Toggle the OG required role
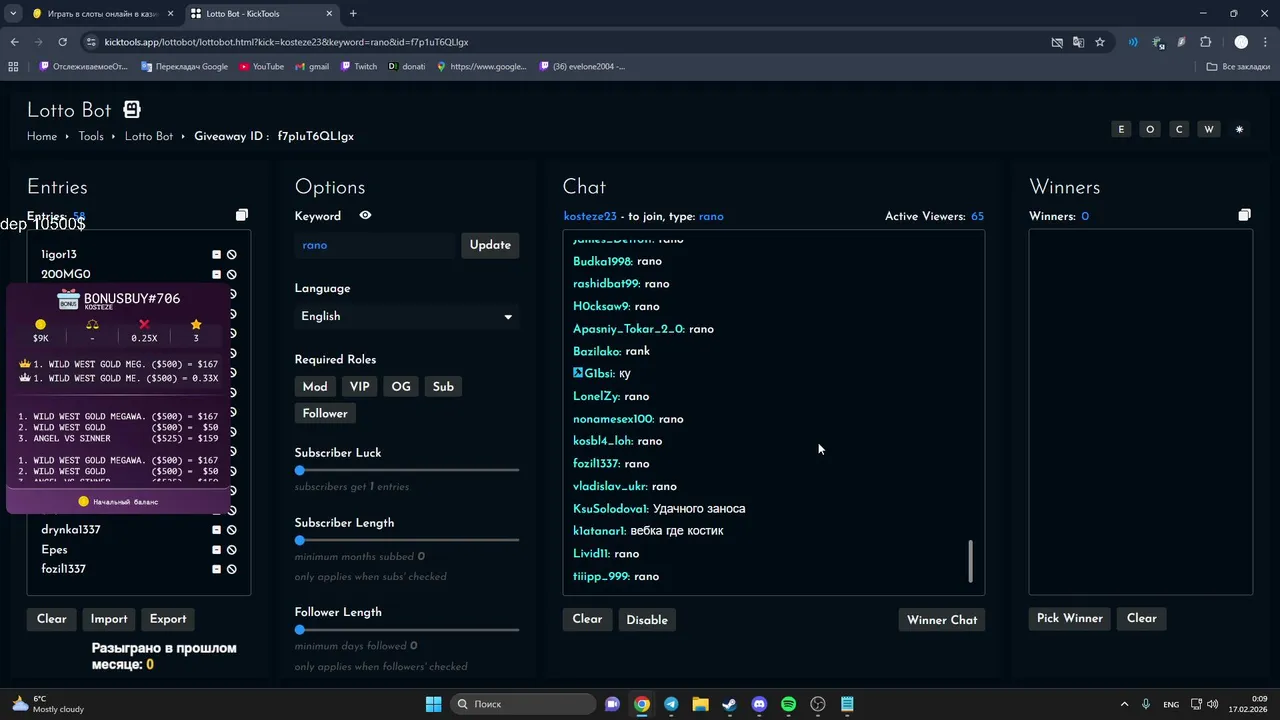This screenshot has height=720, width=1280. 401,387
